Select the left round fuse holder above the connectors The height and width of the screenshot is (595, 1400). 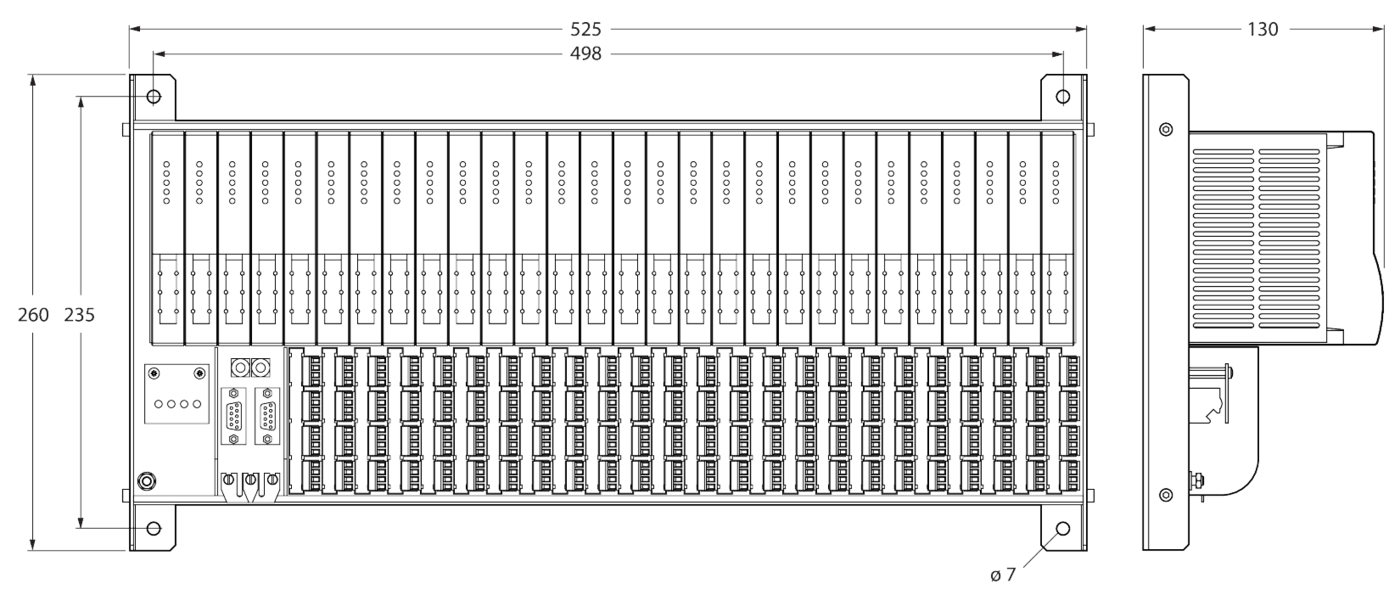click(240, 367)
